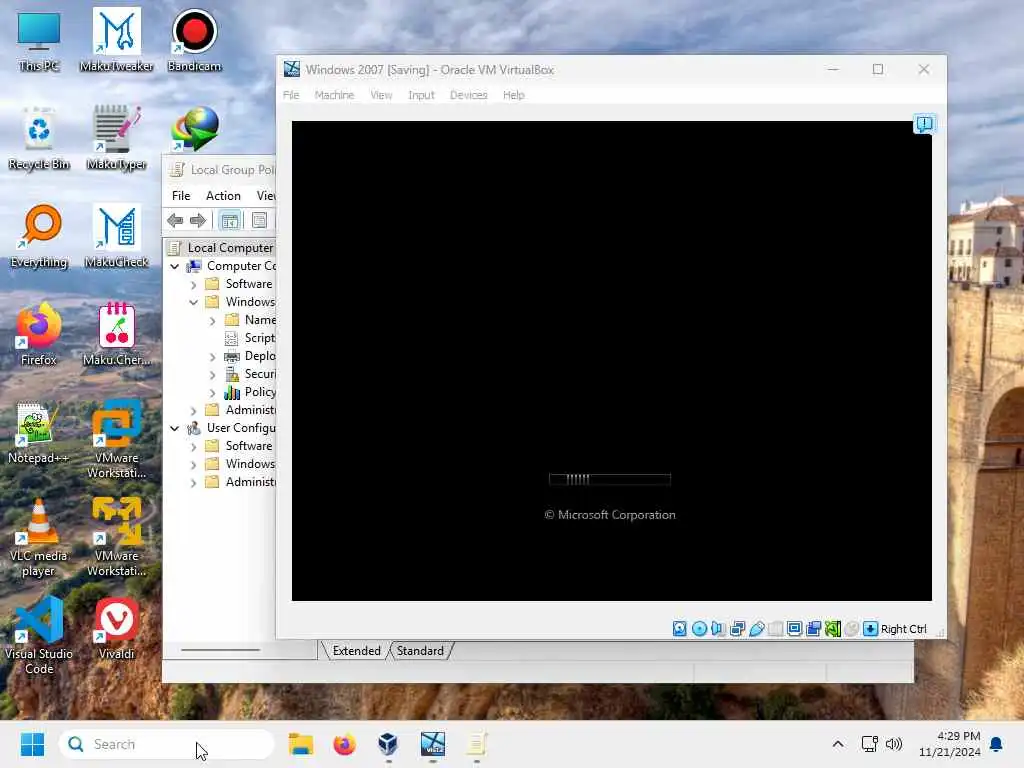1024x768 pixels.
Task: Open the VirtualBox Help menu
Action: point(513,95)
